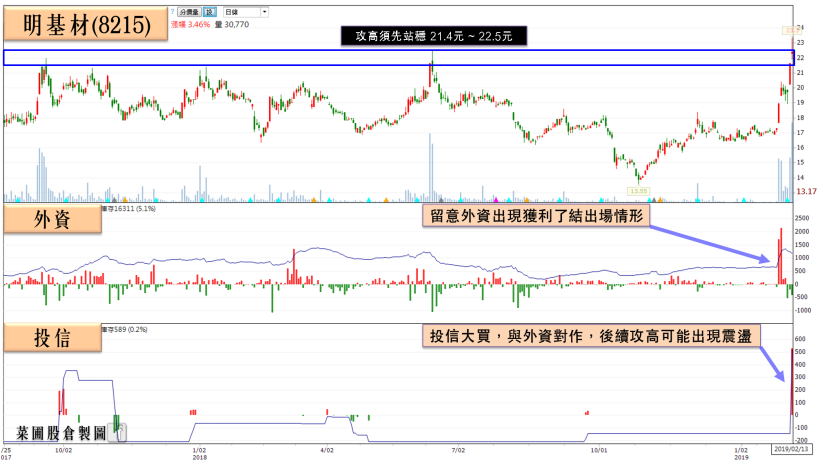
Task: Click the 設 settings button
Action: [x=209, y=12]
